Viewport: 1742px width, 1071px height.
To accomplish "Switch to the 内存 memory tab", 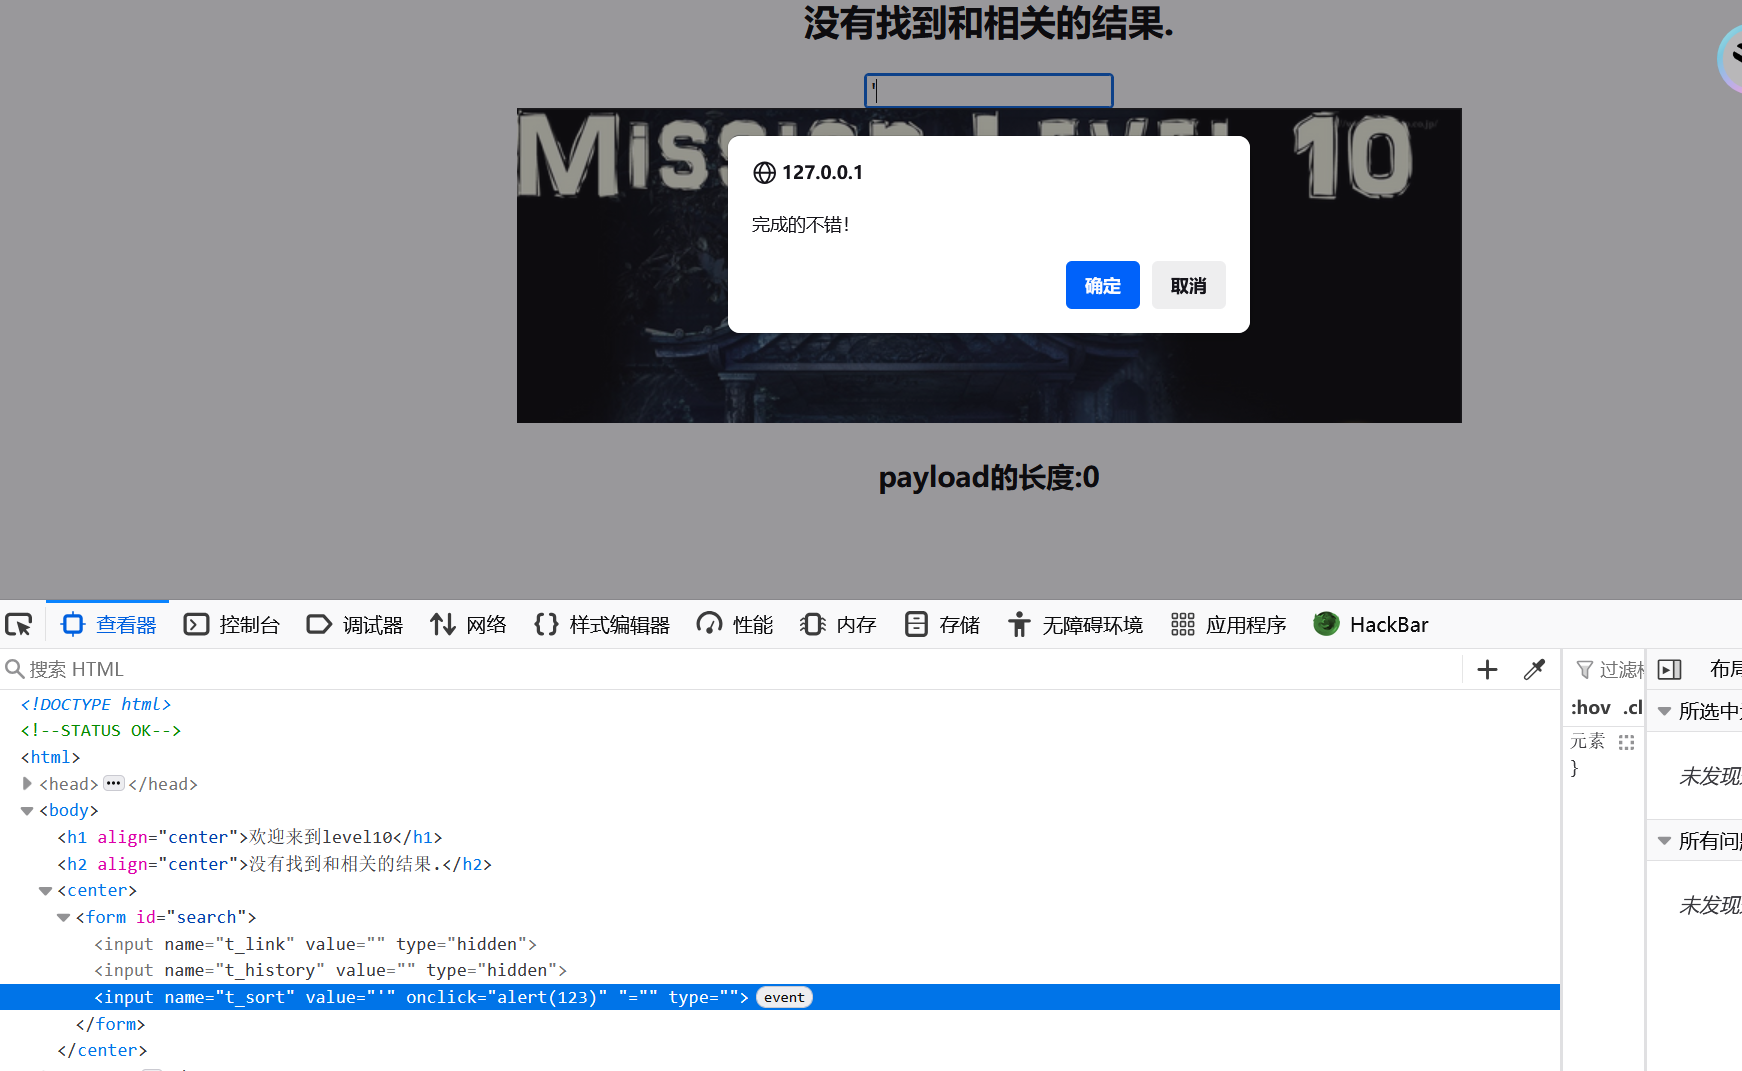I will tap(838, 625).
